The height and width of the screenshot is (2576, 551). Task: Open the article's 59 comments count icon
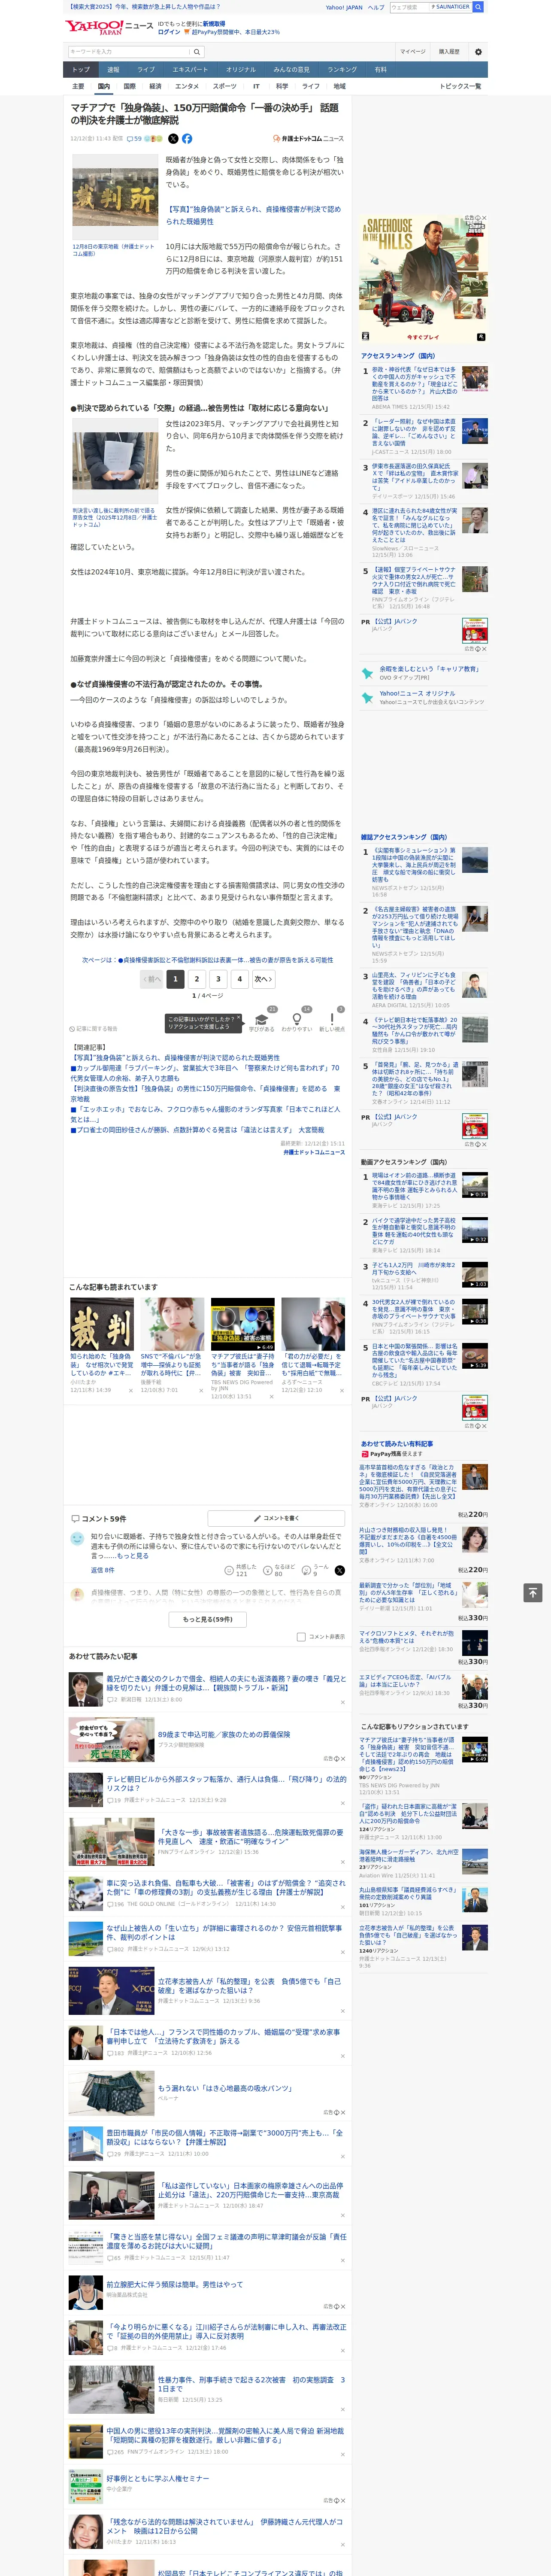[x=134, y=139]
